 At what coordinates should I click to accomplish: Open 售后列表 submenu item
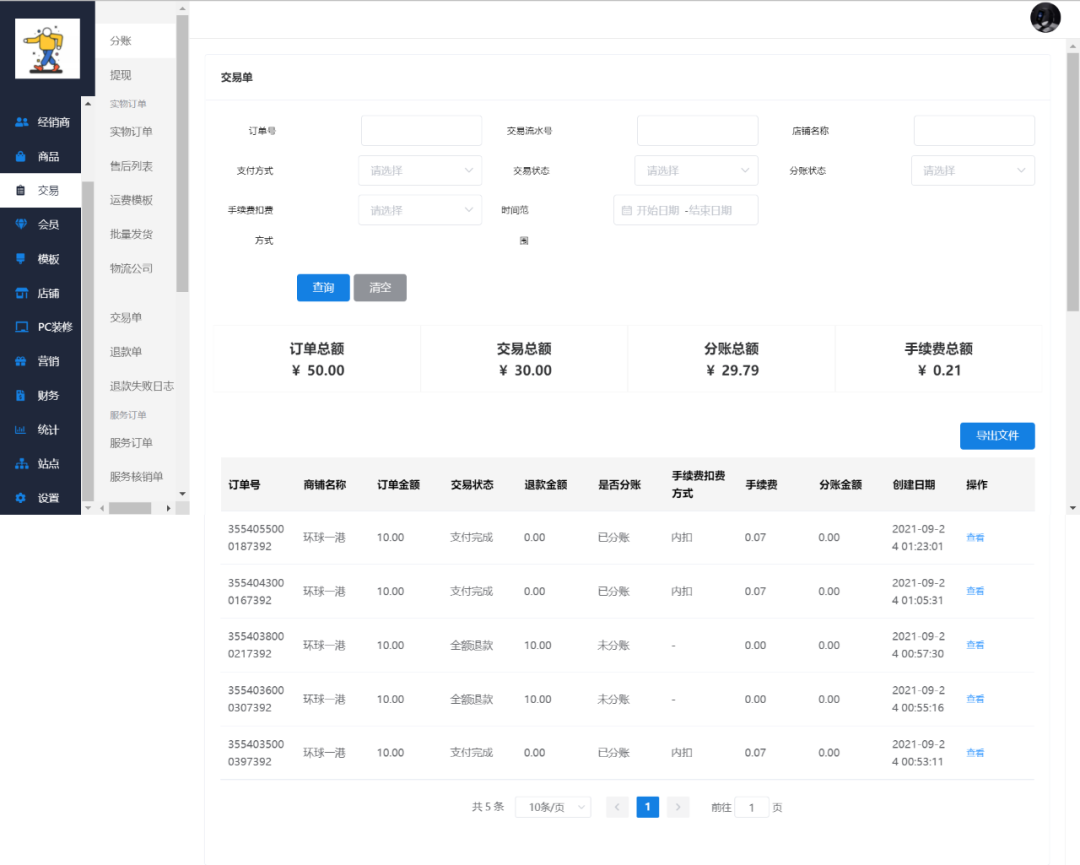(131, 166)
